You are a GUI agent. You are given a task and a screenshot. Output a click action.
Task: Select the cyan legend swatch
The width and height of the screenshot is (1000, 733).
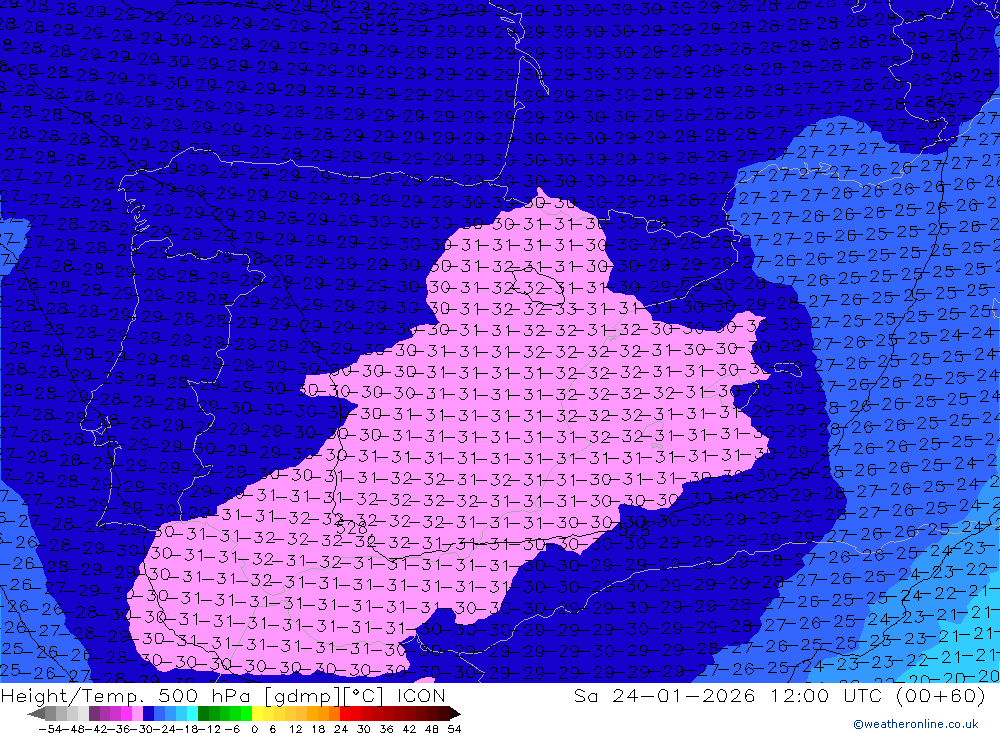pos(192,713)
